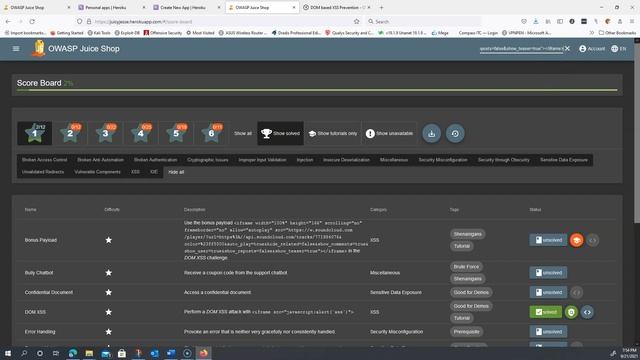Toggle Broken Authentication category

click(156, 160)
